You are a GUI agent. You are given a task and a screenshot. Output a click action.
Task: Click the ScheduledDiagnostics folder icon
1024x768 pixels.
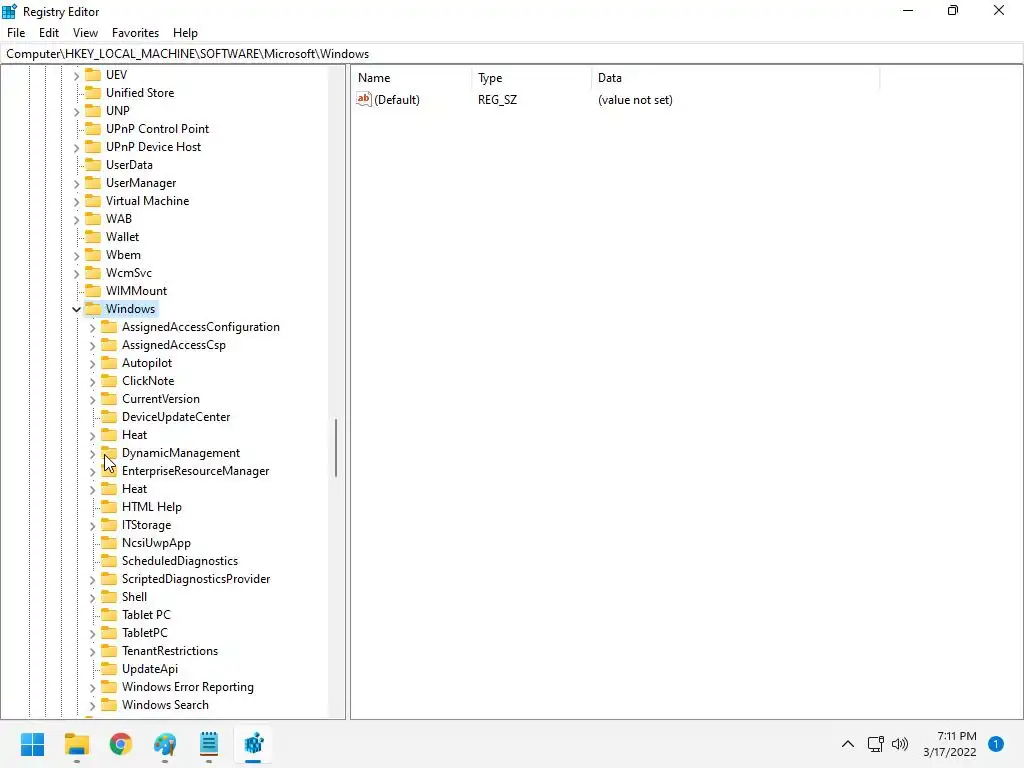pyautogui.click(x=109, y=560)
